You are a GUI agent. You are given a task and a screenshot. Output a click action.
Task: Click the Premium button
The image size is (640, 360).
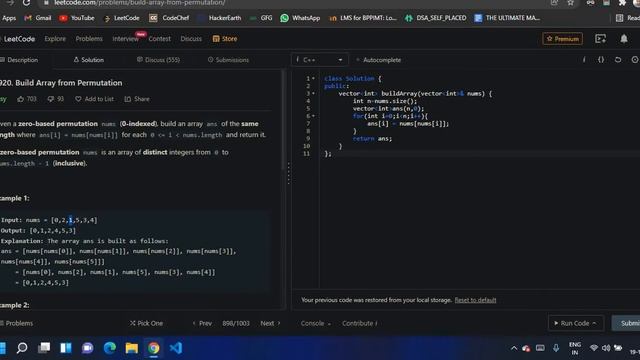click(562, 39)
